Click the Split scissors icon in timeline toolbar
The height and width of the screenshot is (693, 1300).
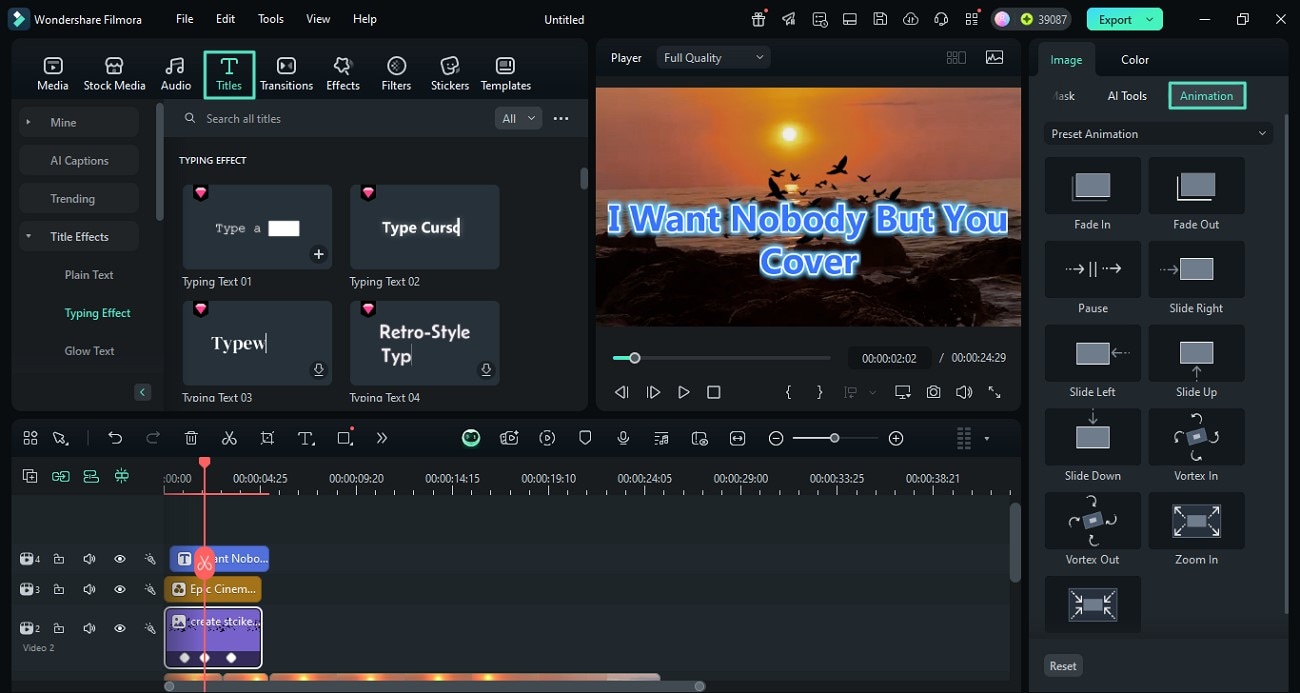coord(229,438)
